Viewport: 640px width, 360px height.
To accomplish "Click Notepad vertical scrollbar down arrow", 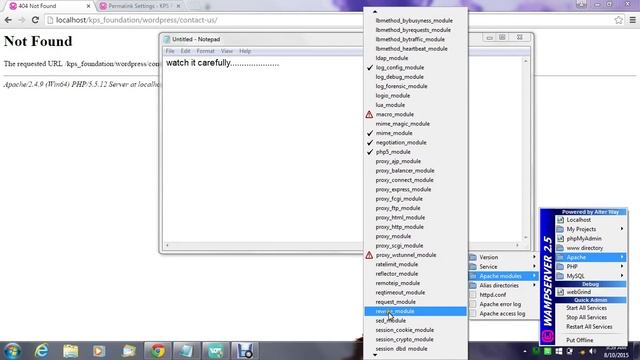I will [526, 238].
